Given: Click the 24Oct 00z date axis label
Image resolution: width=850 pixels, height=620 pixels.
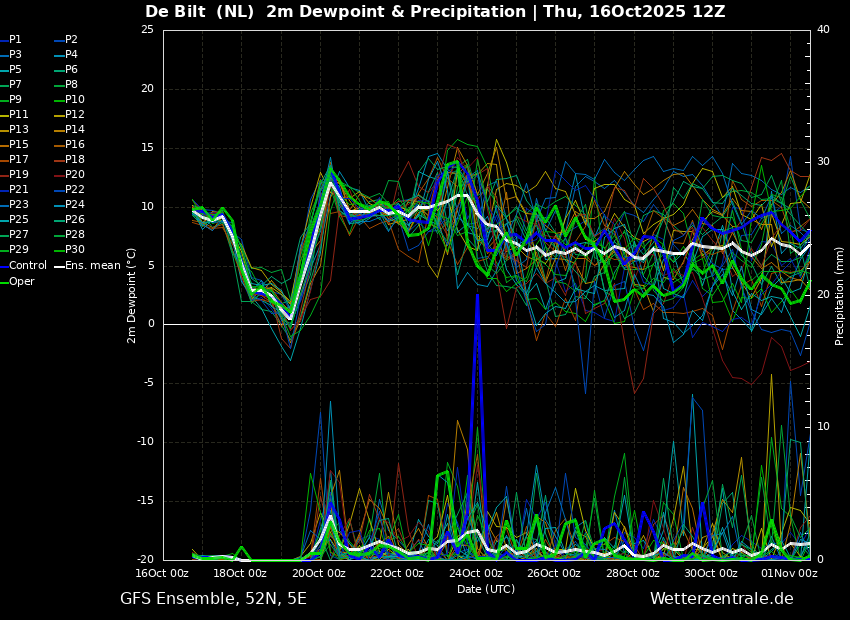Looking at the screenshot, I should [475, 573].
